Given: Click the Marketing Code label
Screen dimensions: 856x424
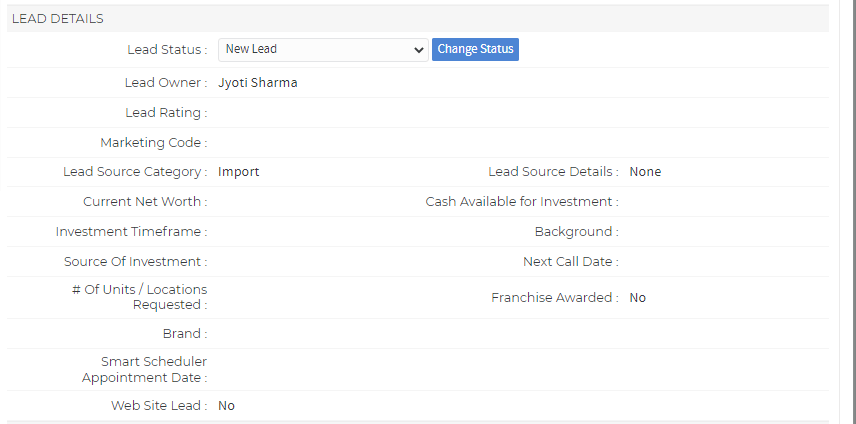Looking at the screenshot, I should (x=153, y=143).
